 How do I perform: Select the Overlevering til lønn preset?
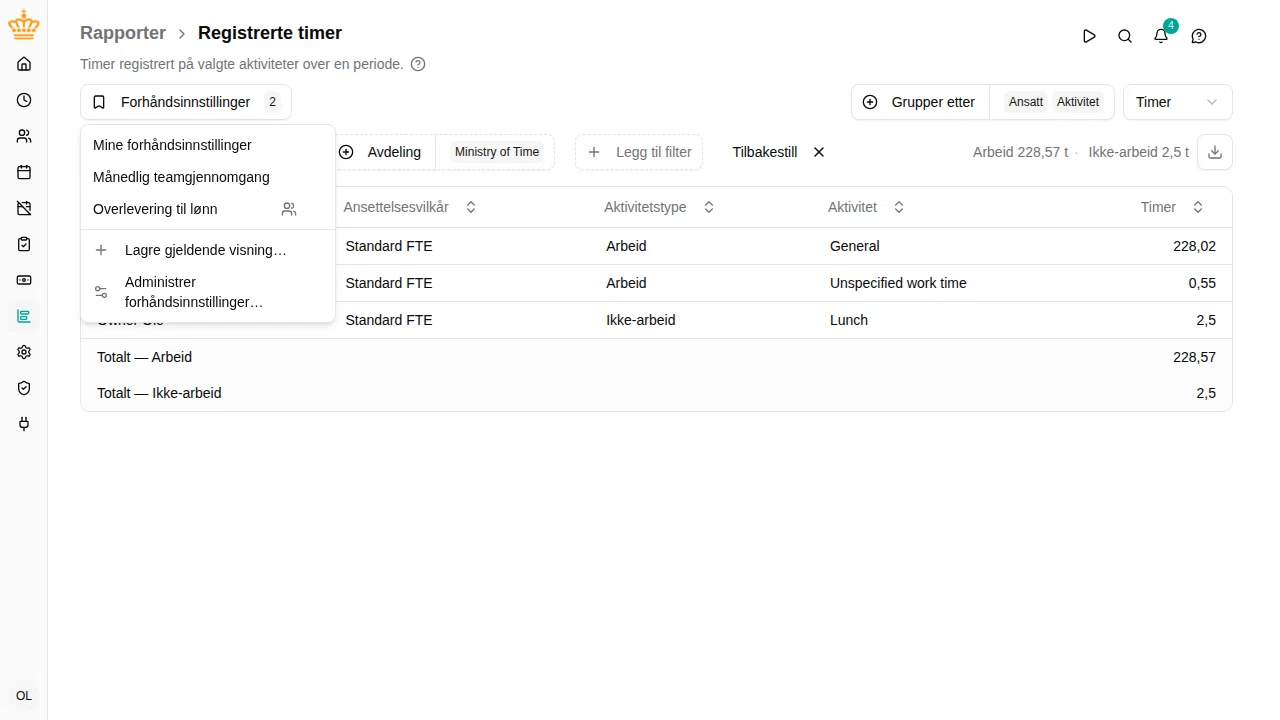click(x=208, y=209)
